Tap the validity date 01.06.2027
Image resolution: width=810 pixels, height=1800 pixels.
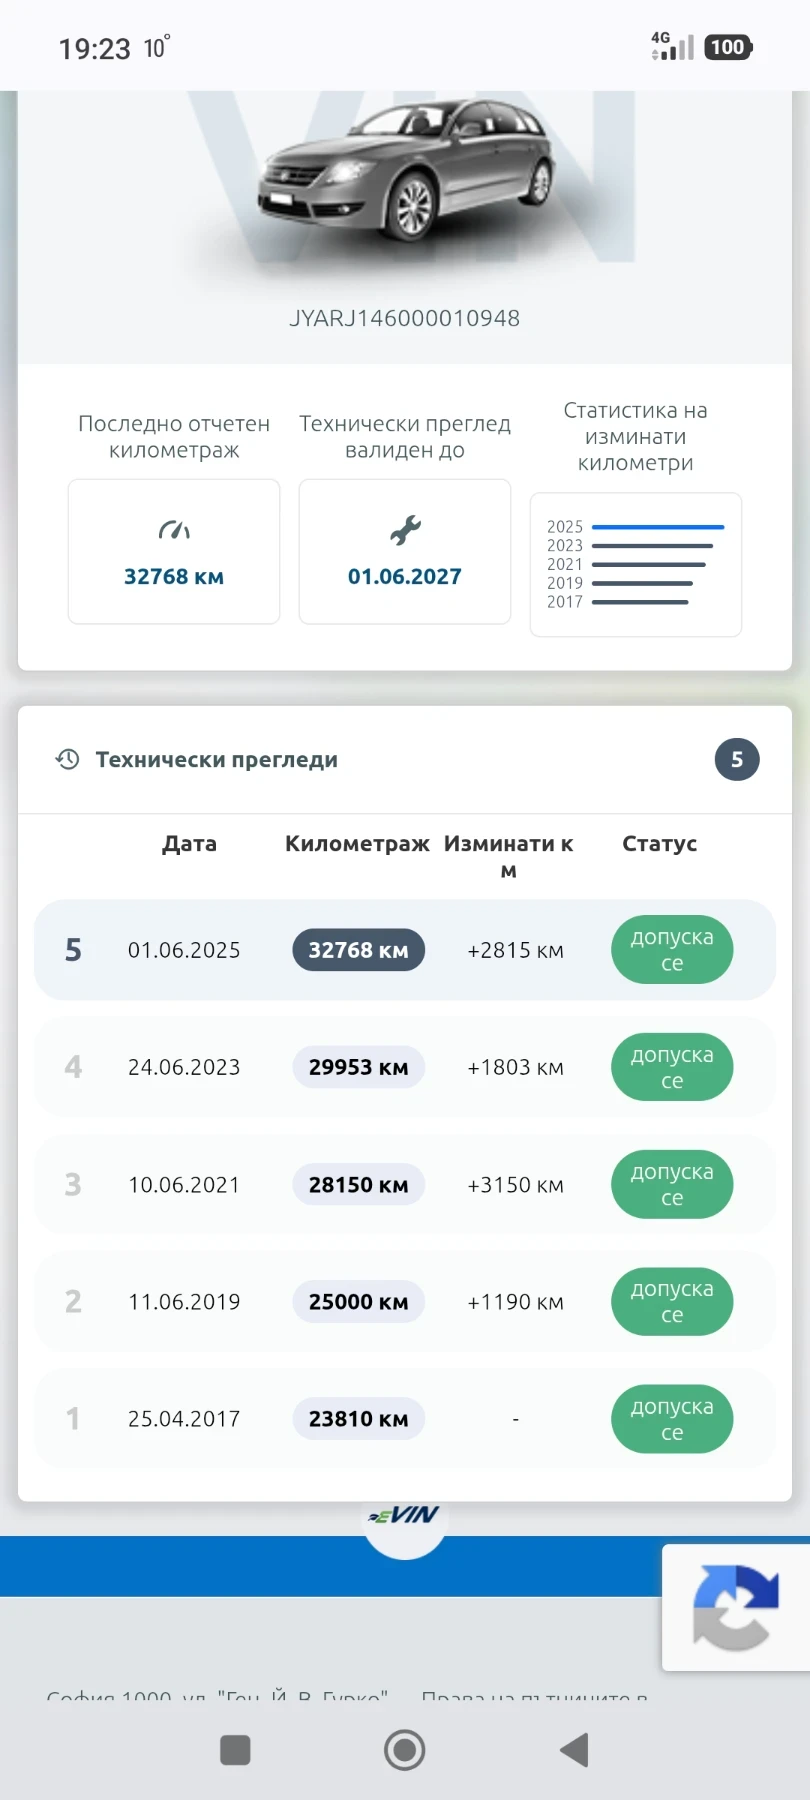pos(405,577)
